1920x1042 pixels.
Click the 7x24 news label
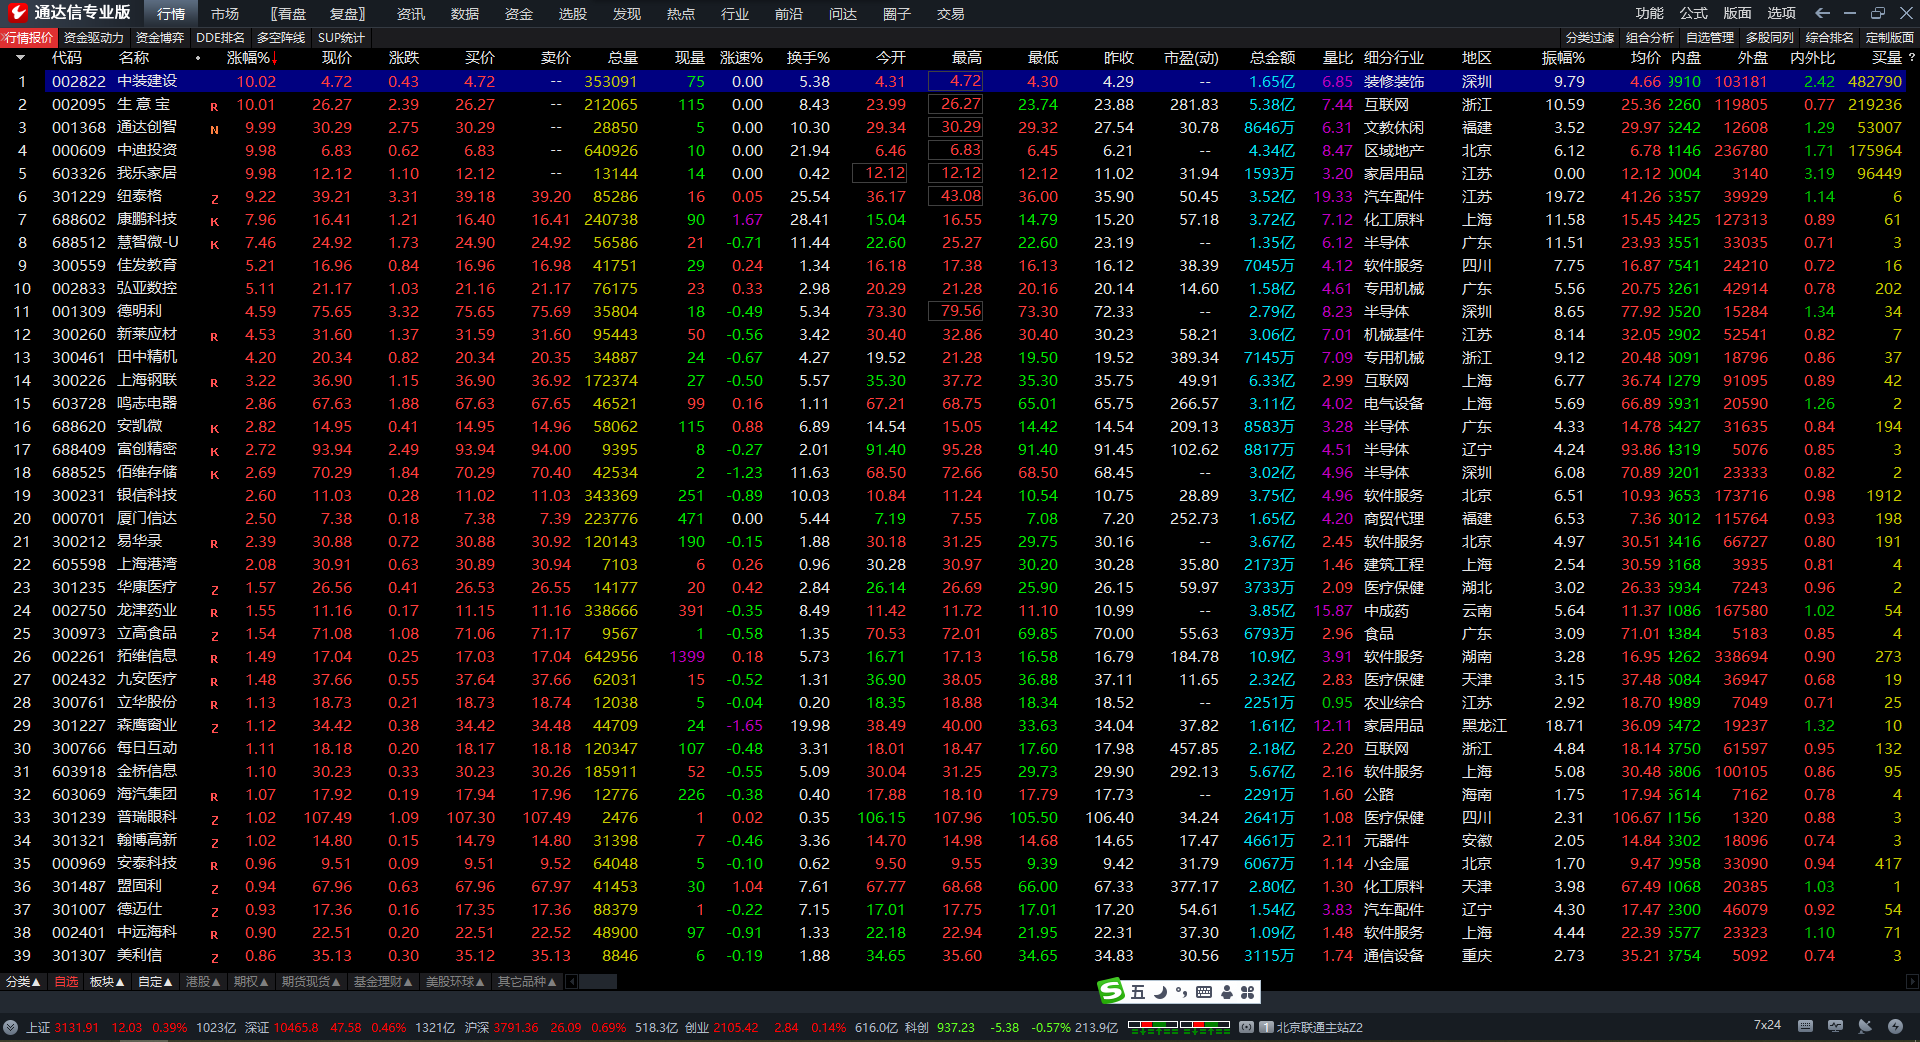click(1767, 1025)
